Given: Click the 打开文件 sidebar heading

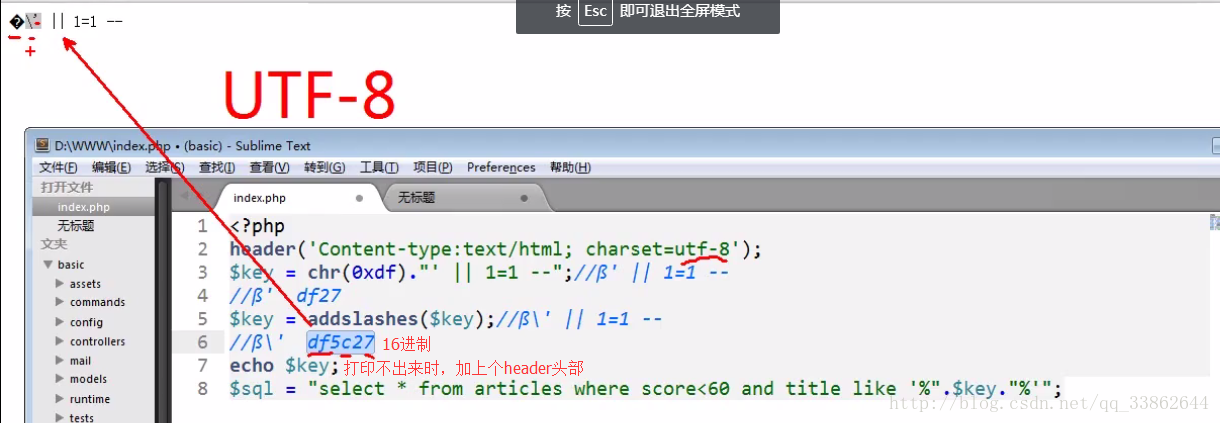Looking at the screenshot, I should coord(66,187).
